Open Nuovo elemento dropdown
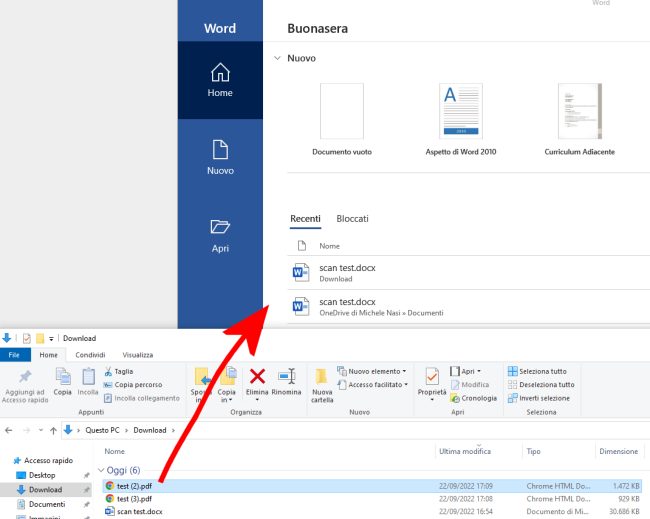This screenshot has width=650, height=519. tap(372, 371)
